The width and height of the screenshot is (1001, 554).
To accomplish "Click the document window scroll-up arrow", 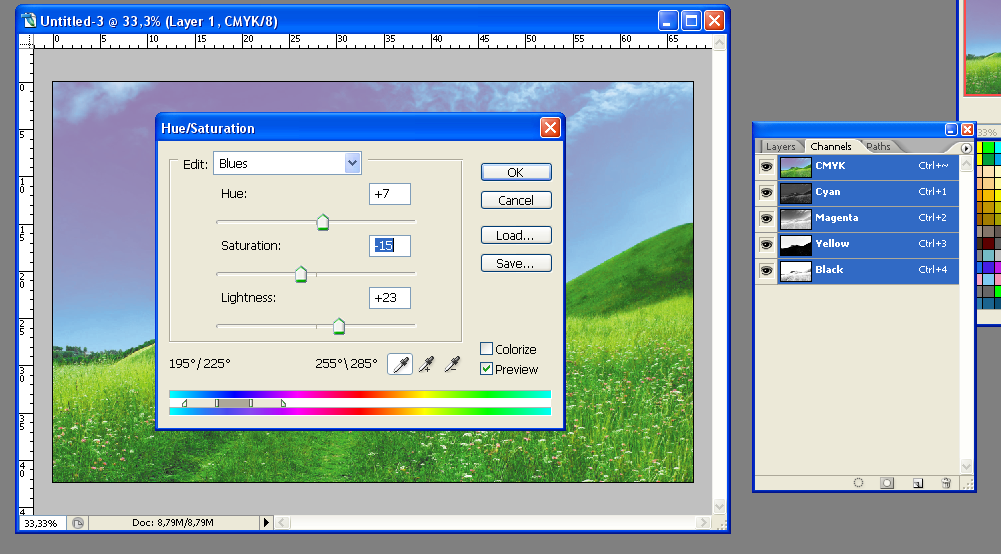I will click(719, 43).
